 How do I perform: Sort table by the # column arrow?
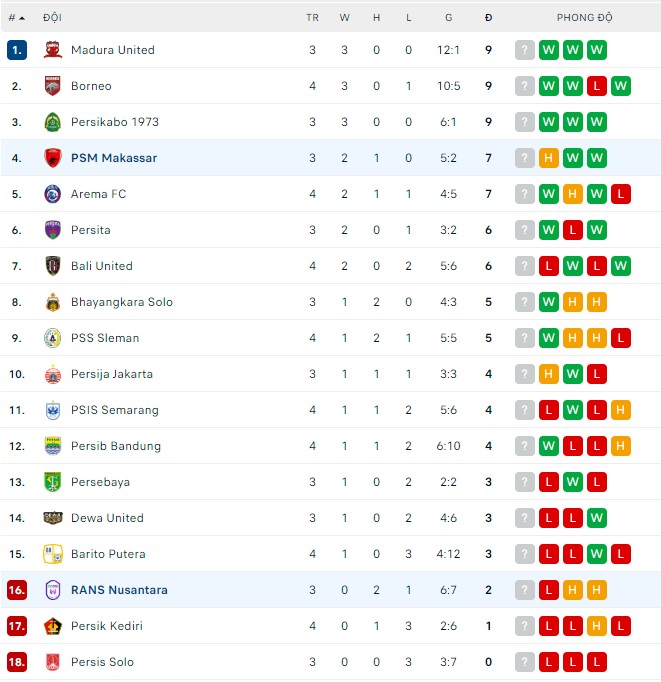pos(24,18)
